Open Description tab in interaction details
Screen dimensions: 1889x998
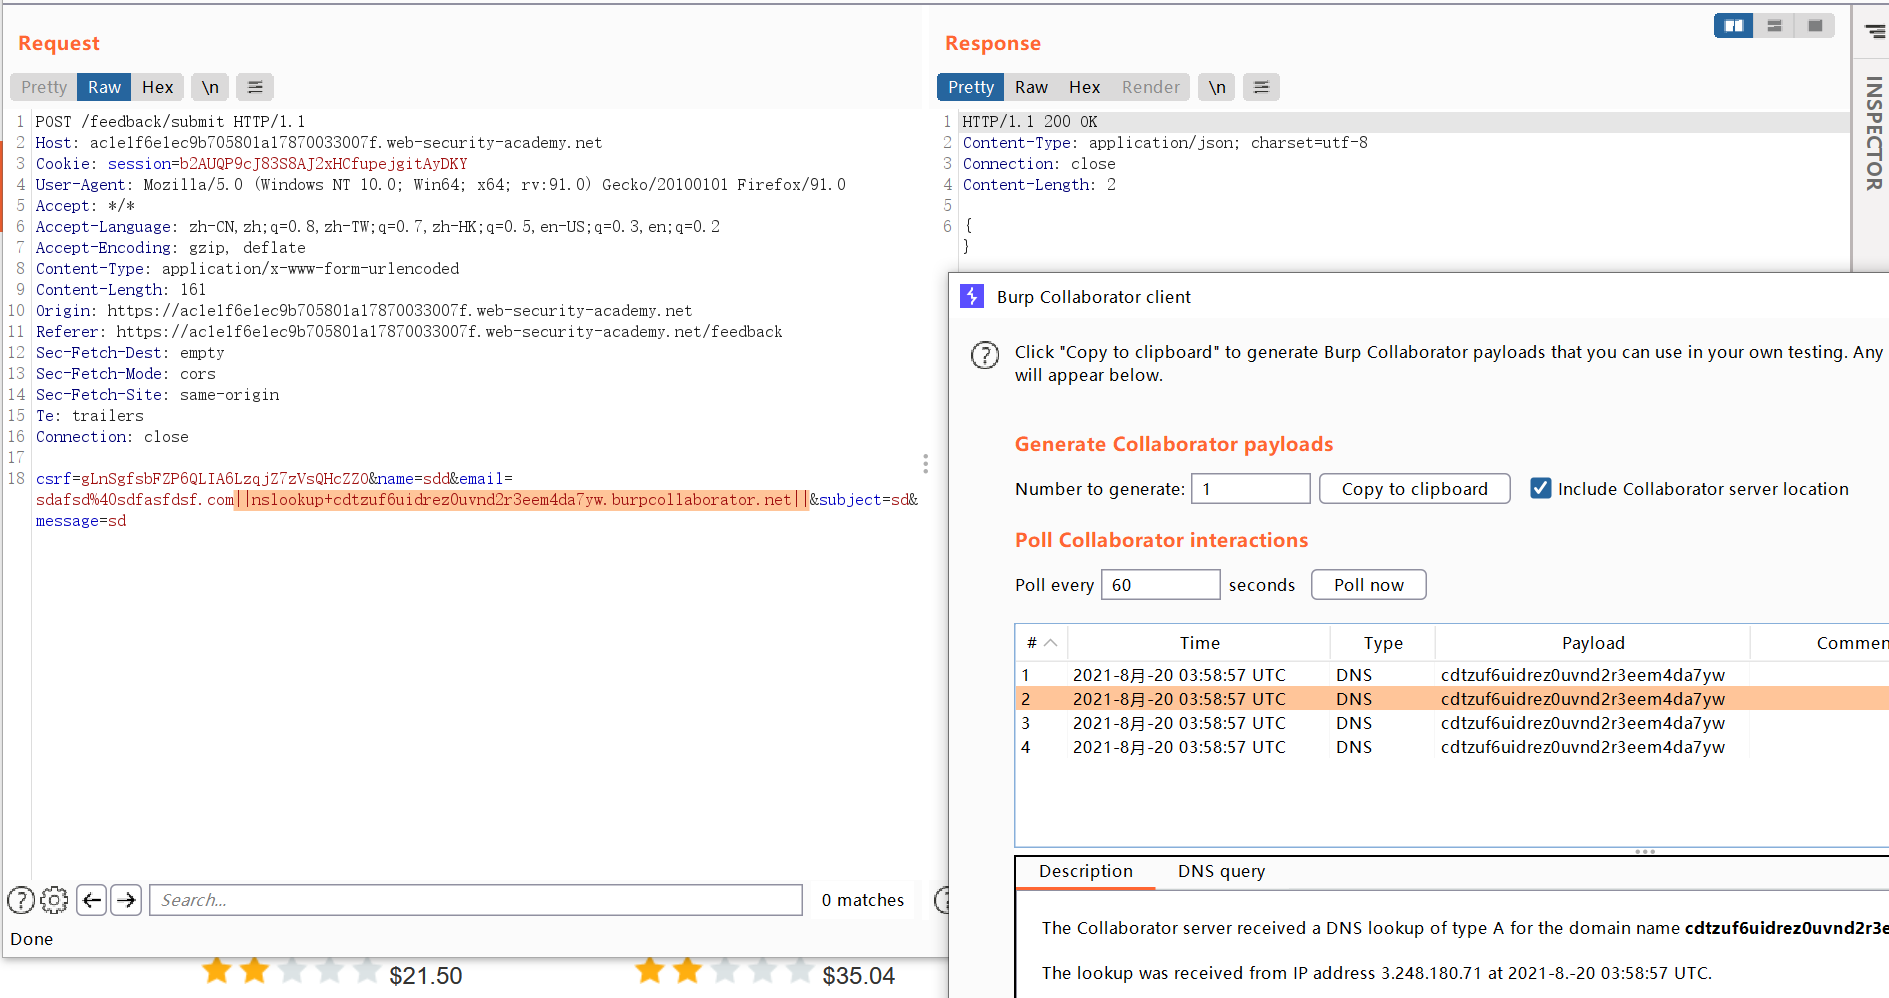(1086, 871)
